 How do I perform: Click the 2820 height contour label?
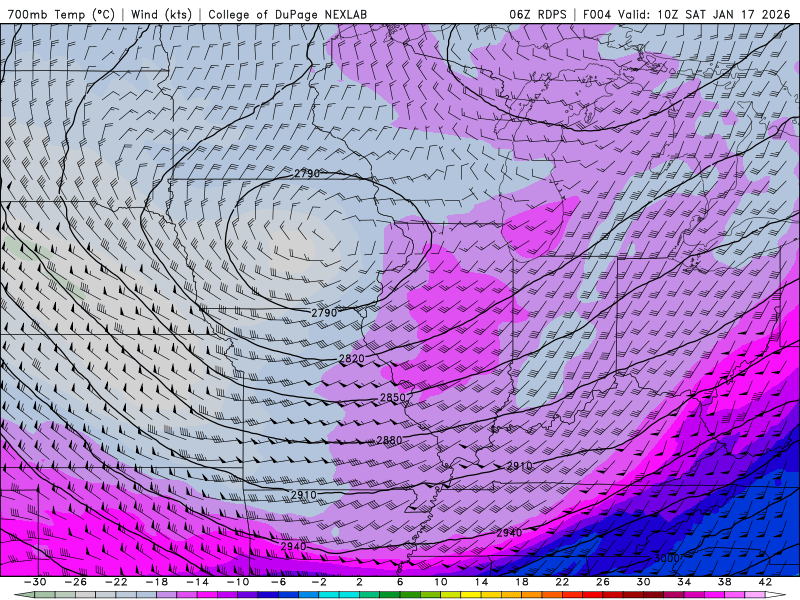pyautogui.click(x=352, y=359)
